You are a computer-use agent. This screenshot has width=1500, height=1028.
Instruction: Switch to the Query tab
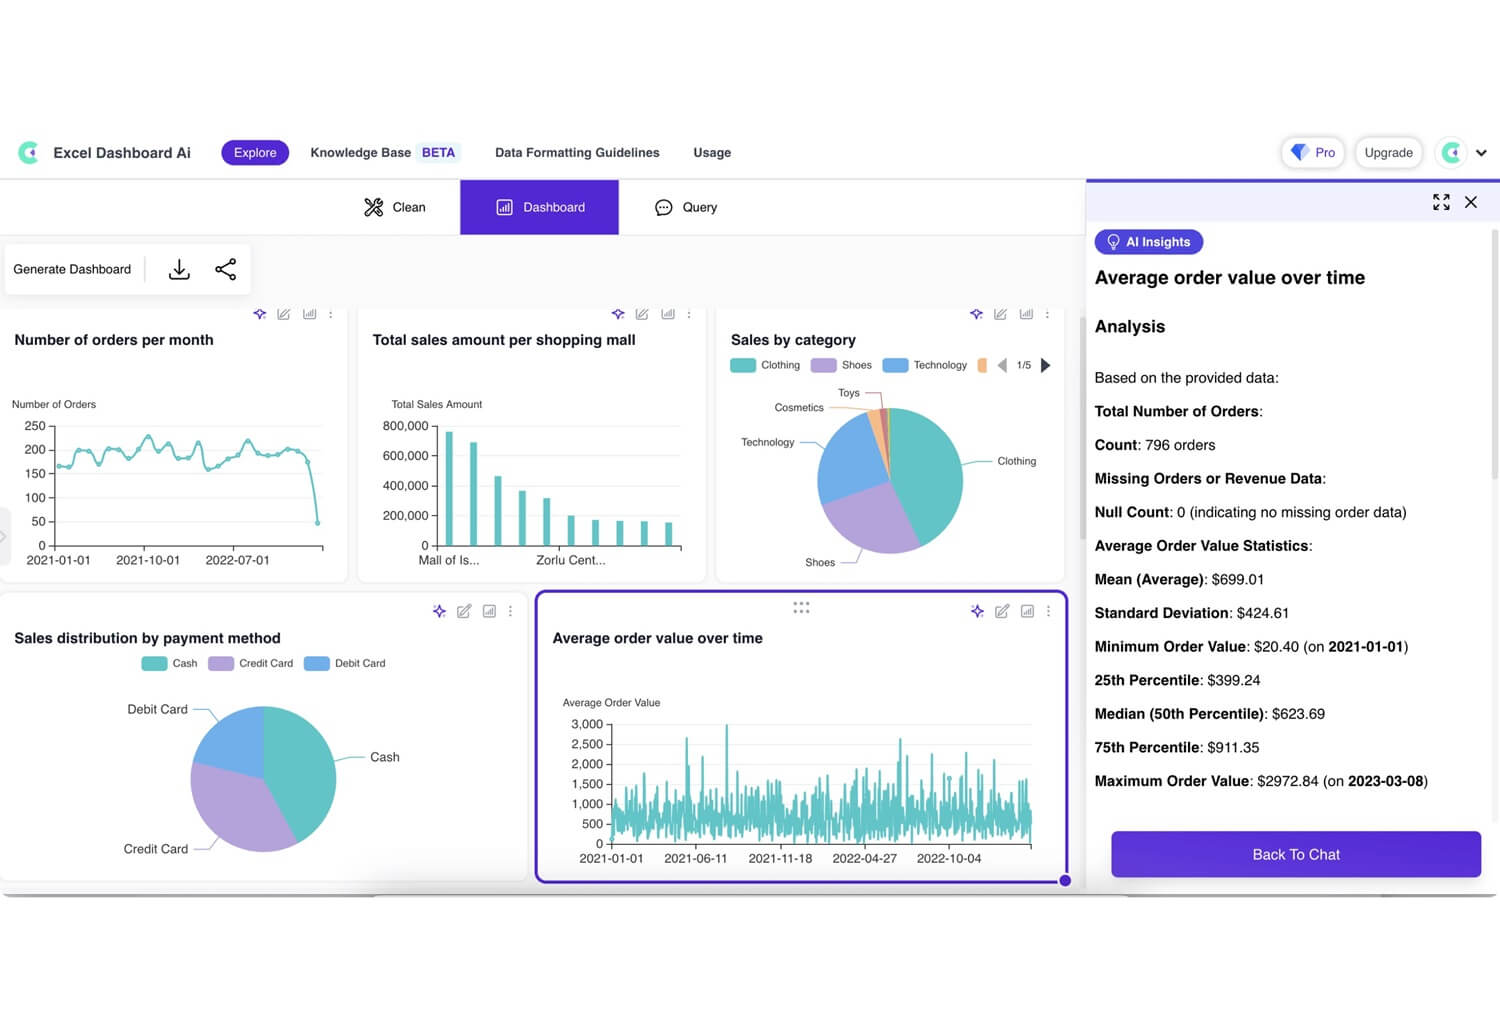click(x=686, y=207)
